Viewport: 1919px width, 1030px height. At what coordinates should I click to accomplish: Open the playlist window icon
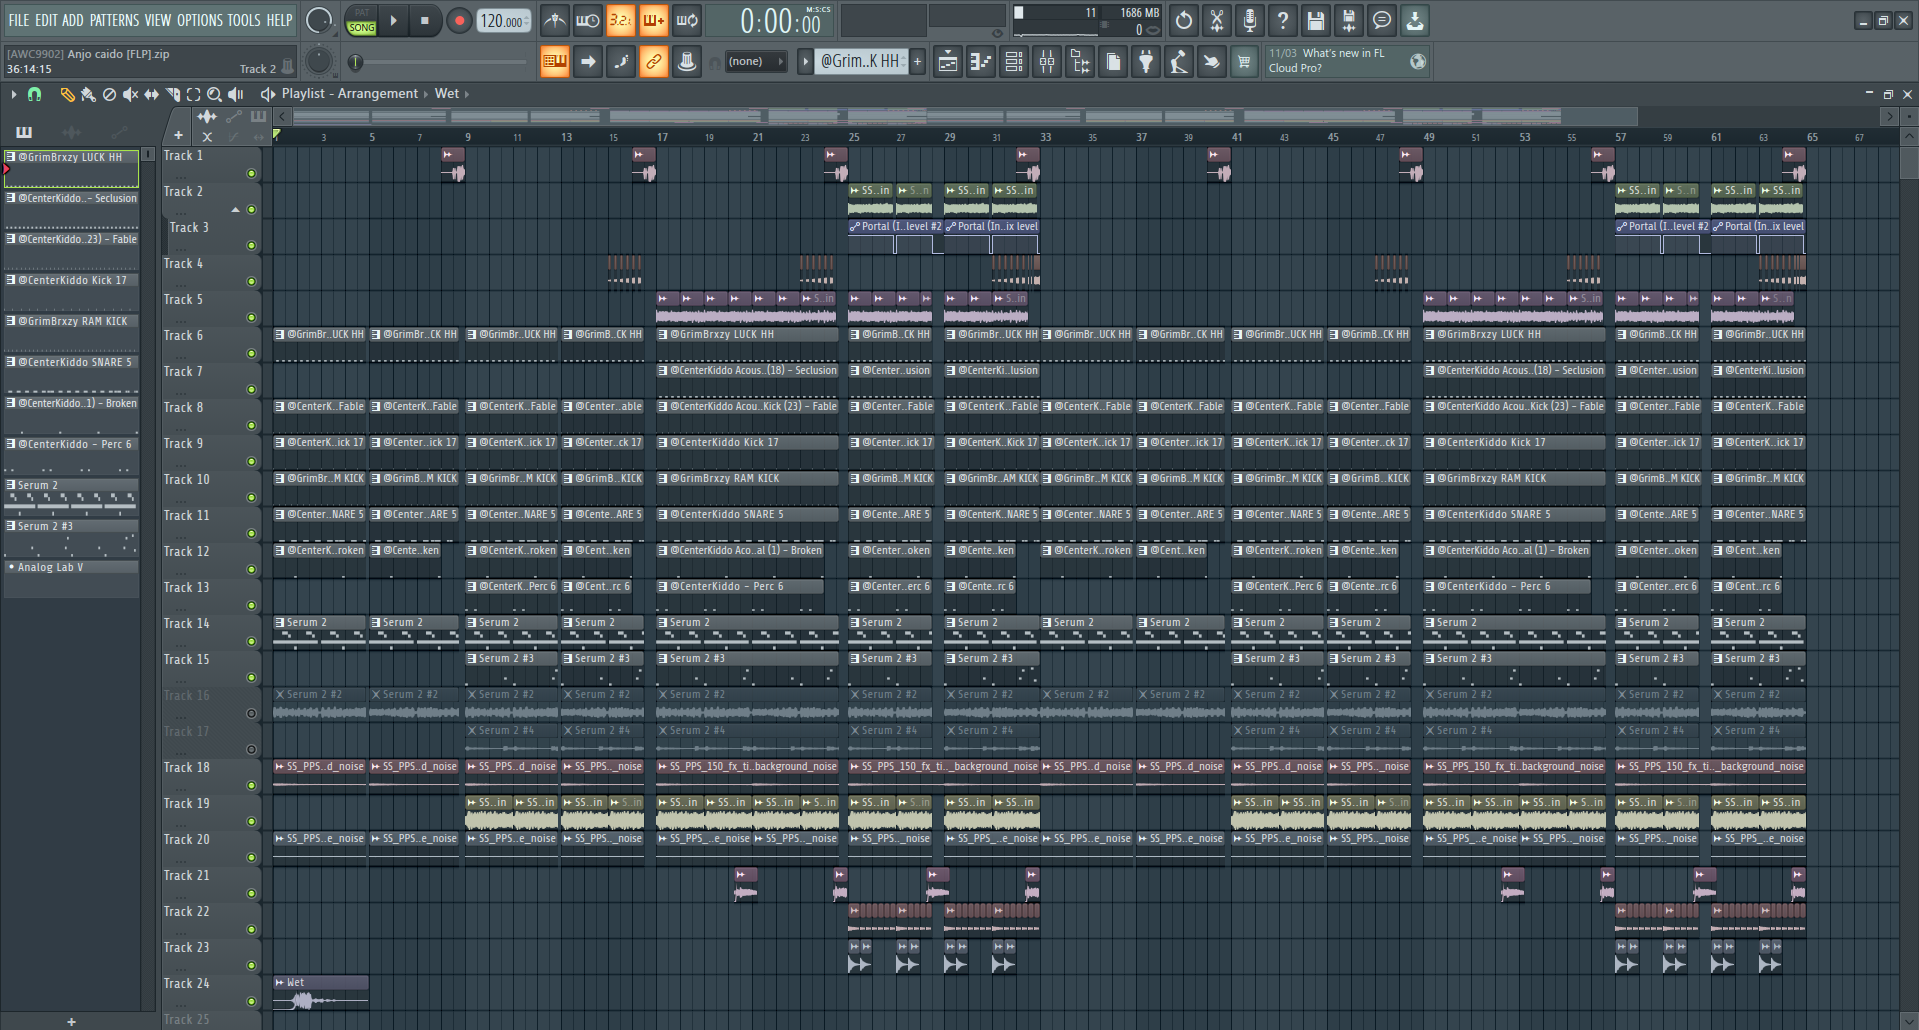click(x=948, y=62)
